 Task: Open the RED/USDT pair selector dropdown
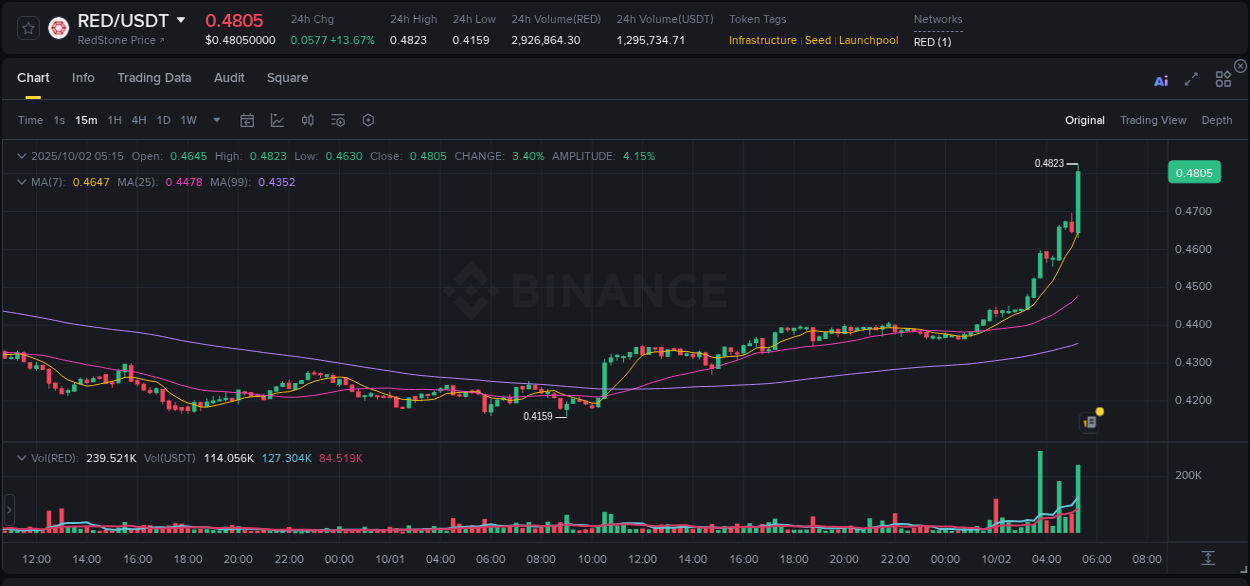click(180, 19)
